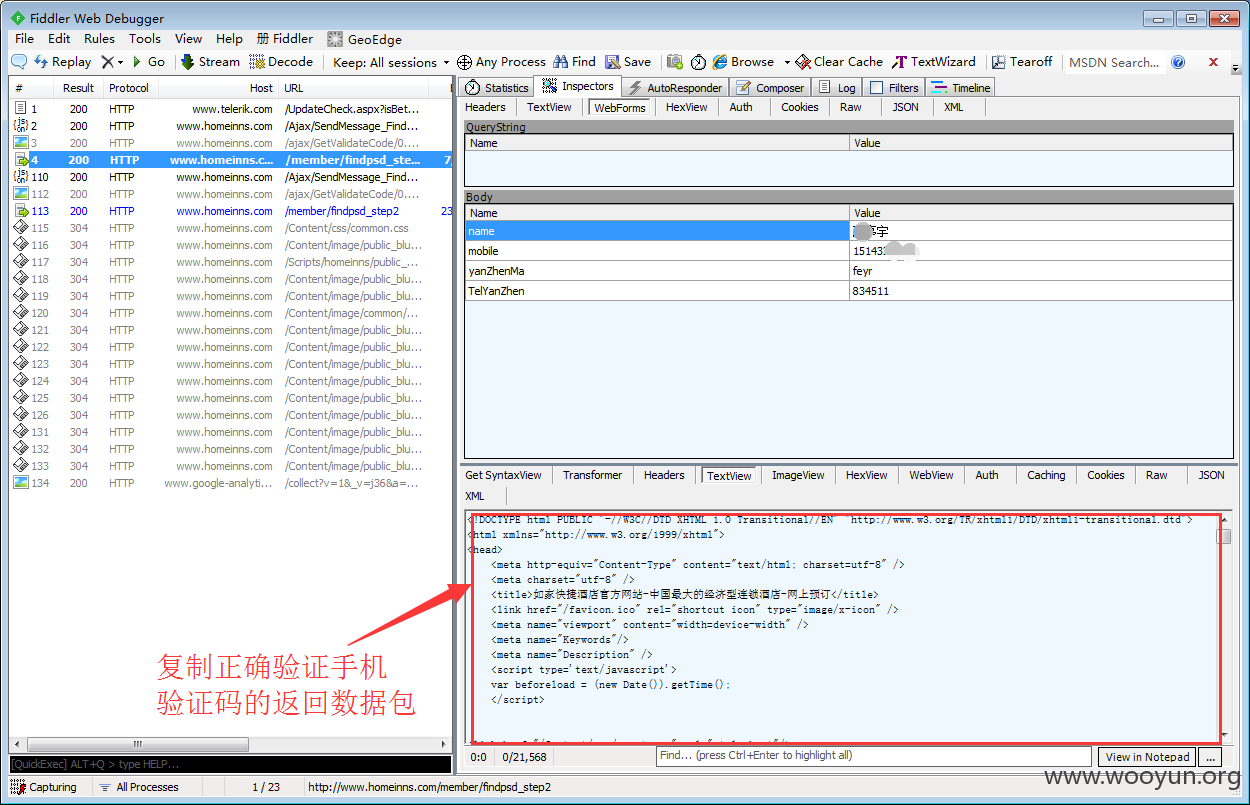This screenshot has height=805, width=1250.
Task: Open the Get SyntaxView response tab
Action: pos(503,475)
